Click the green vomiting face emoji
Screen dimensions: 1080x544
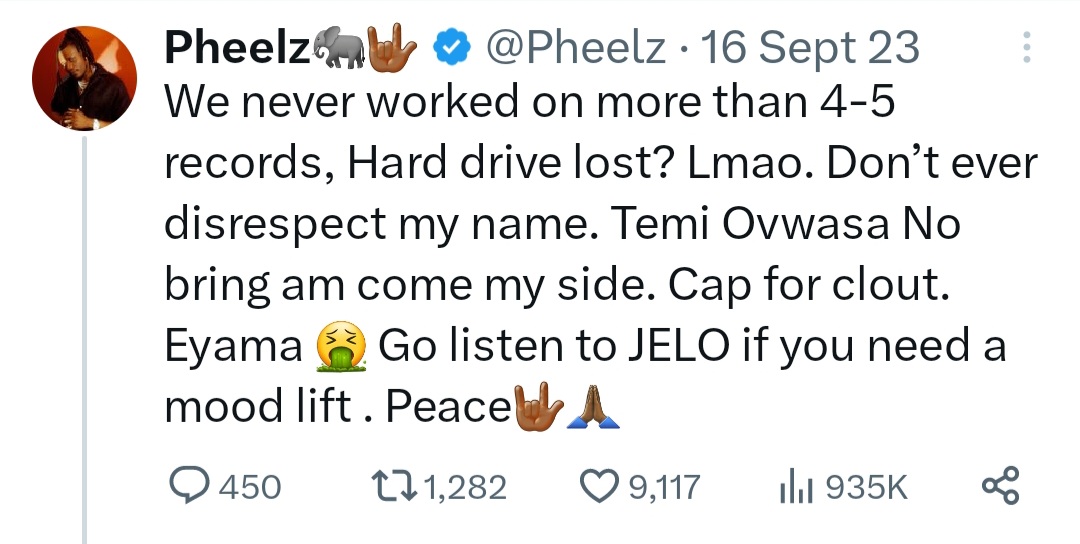(x=342, y=347)
